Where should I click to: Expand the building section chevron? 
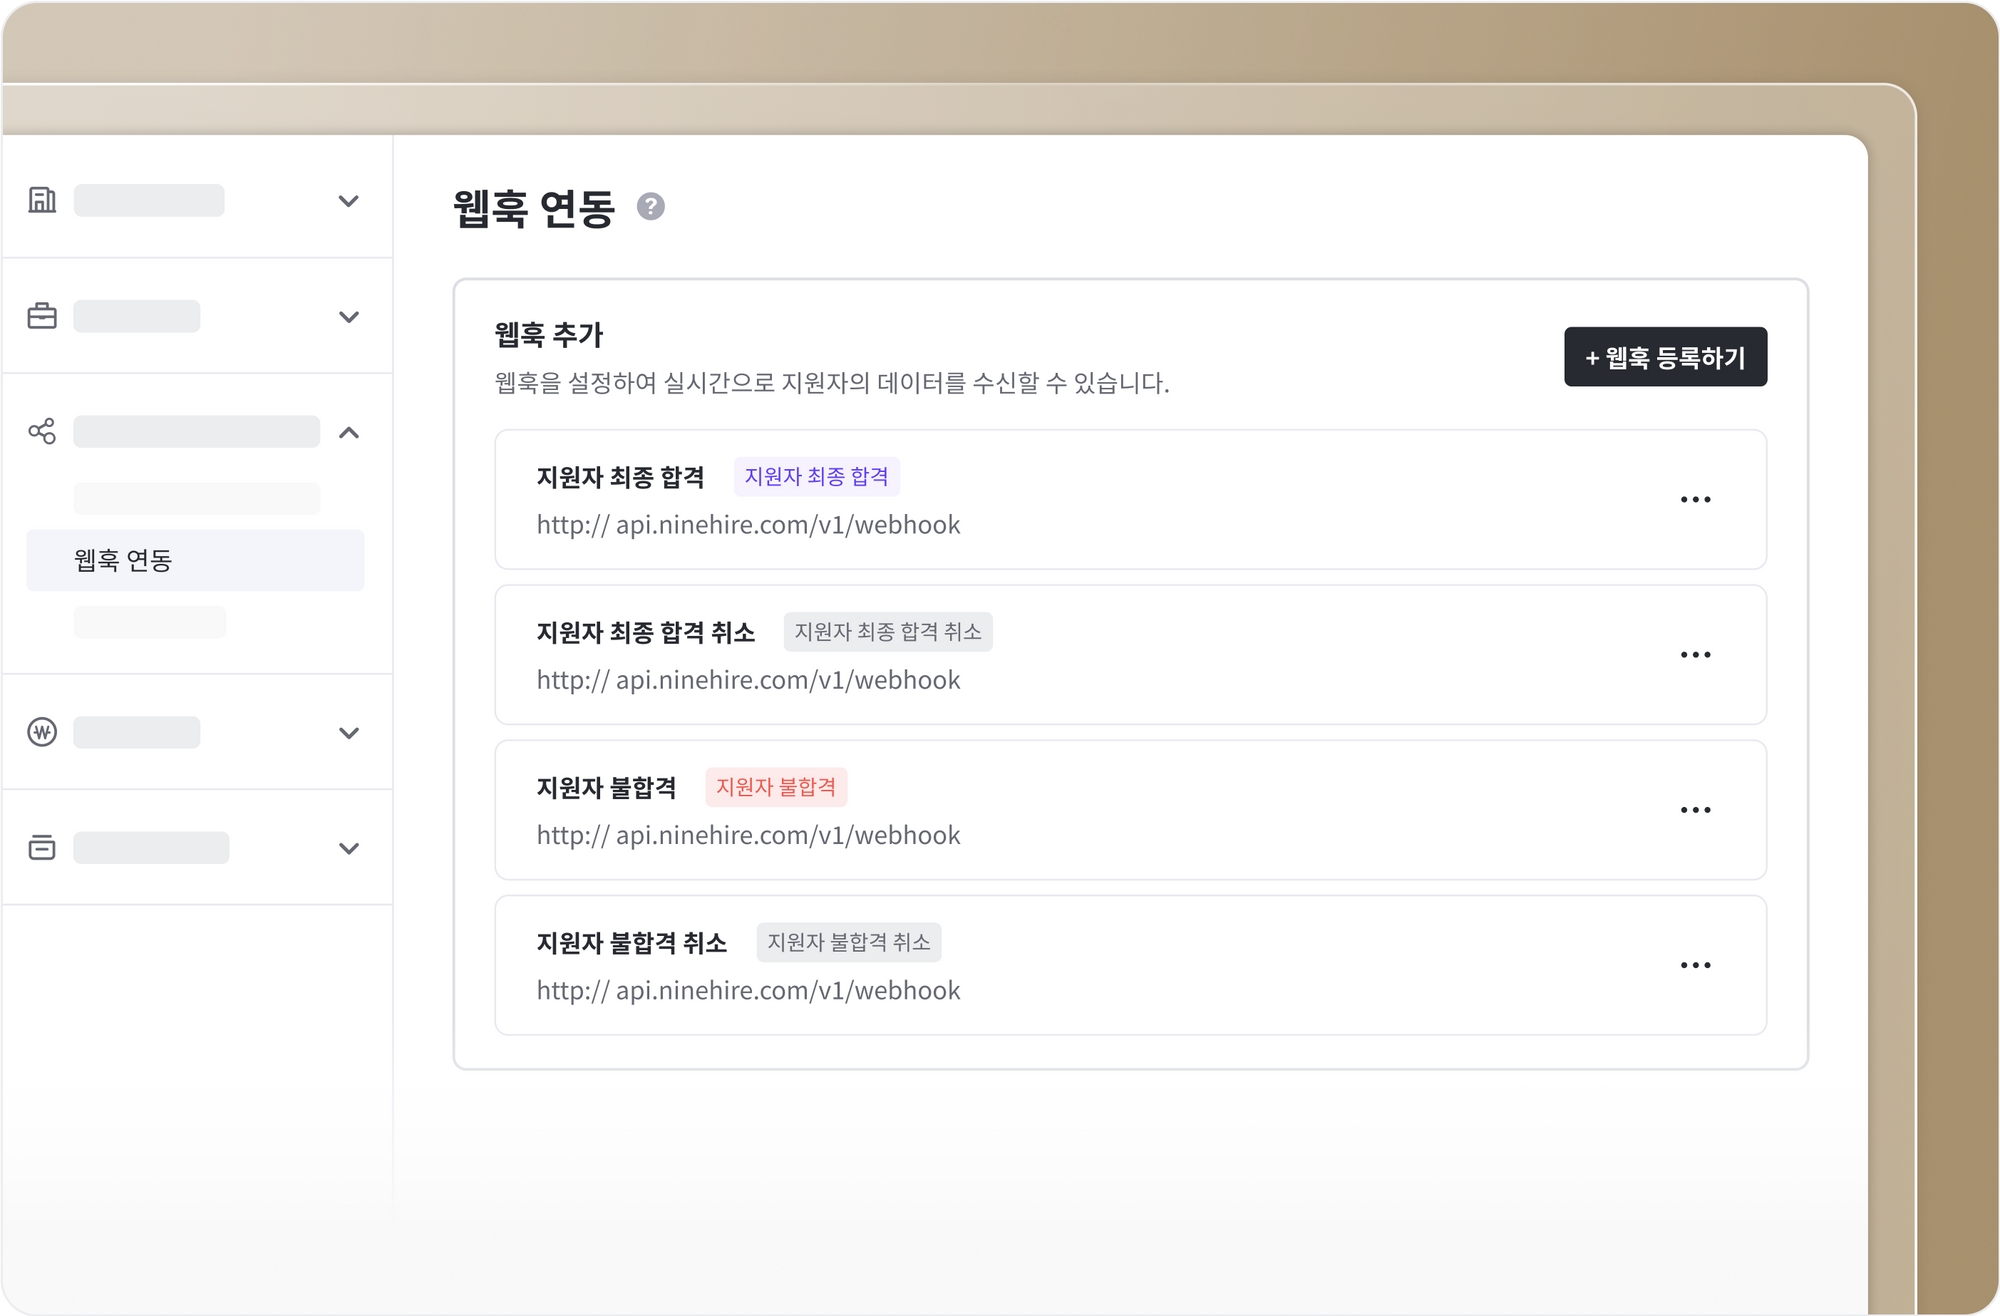point(349,201)
